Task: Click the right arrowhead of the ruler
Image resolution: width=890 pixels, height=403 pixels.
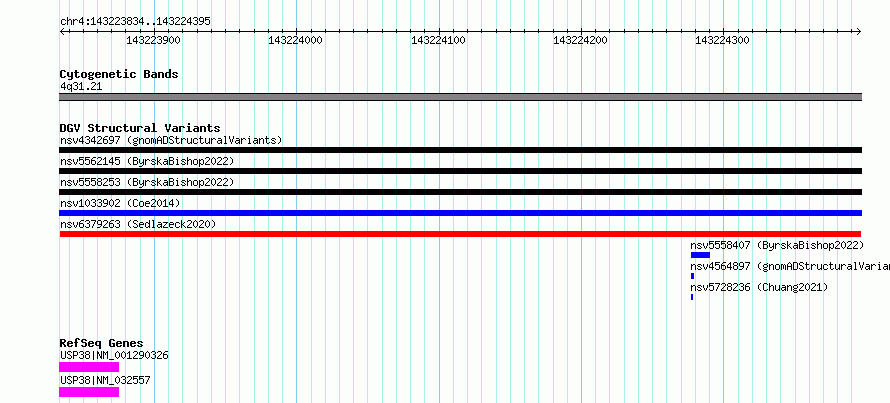Action: [x=858, y=31]
